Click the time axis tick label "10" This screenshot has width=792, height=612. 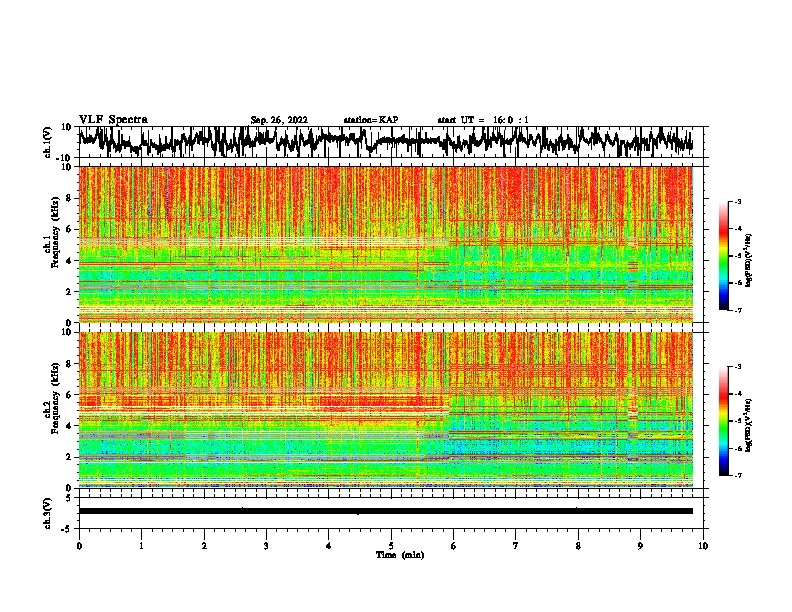coord(703,546)
